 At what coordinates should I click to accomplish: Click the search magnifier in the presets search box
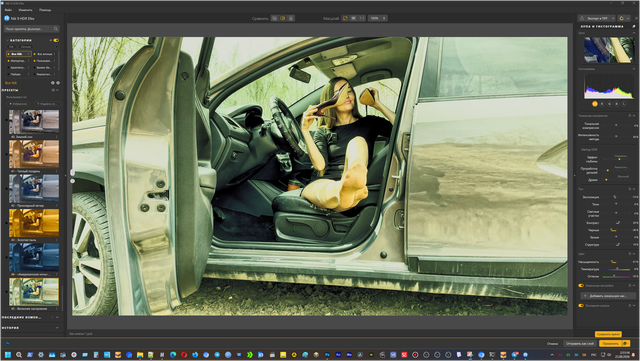coord(56,29)
